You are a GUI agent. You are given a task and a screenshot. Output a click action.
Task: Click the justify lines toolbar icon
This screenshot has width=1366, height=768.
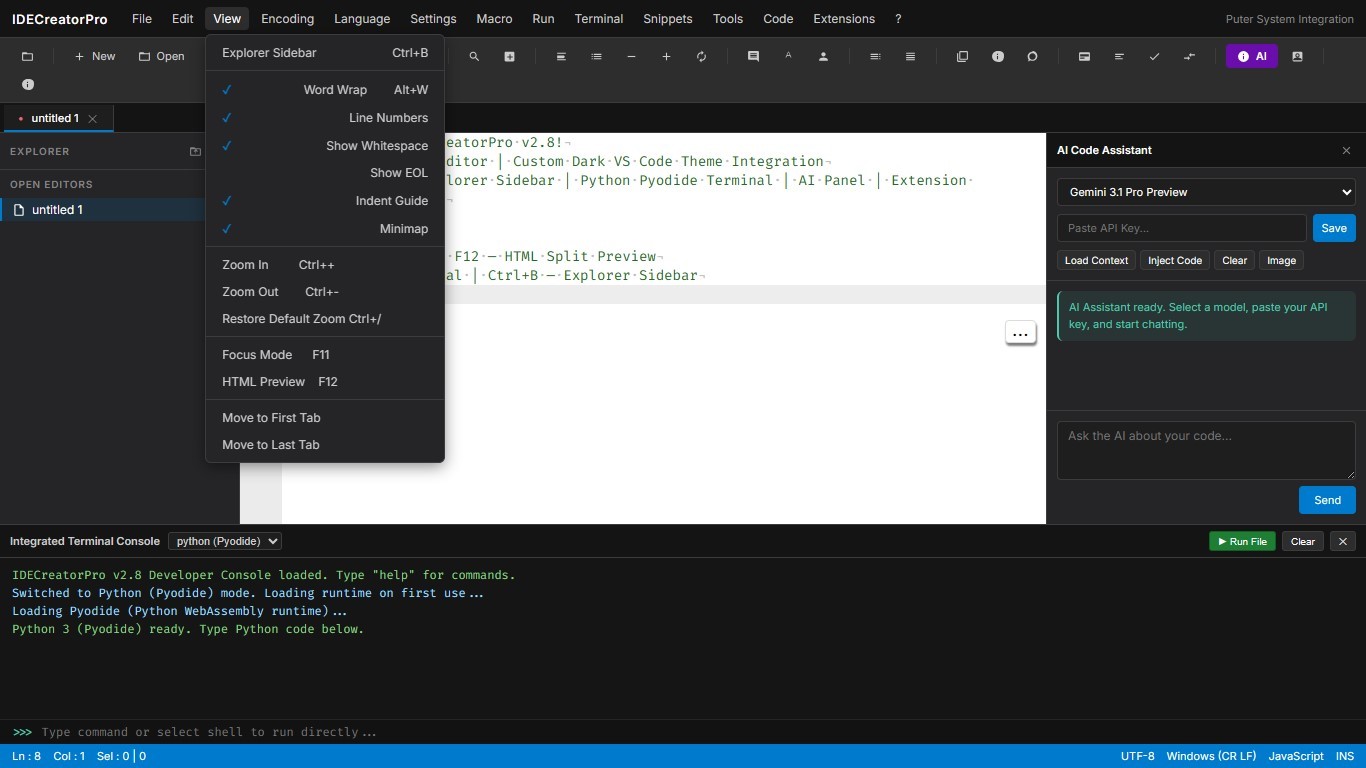(910, 56)
